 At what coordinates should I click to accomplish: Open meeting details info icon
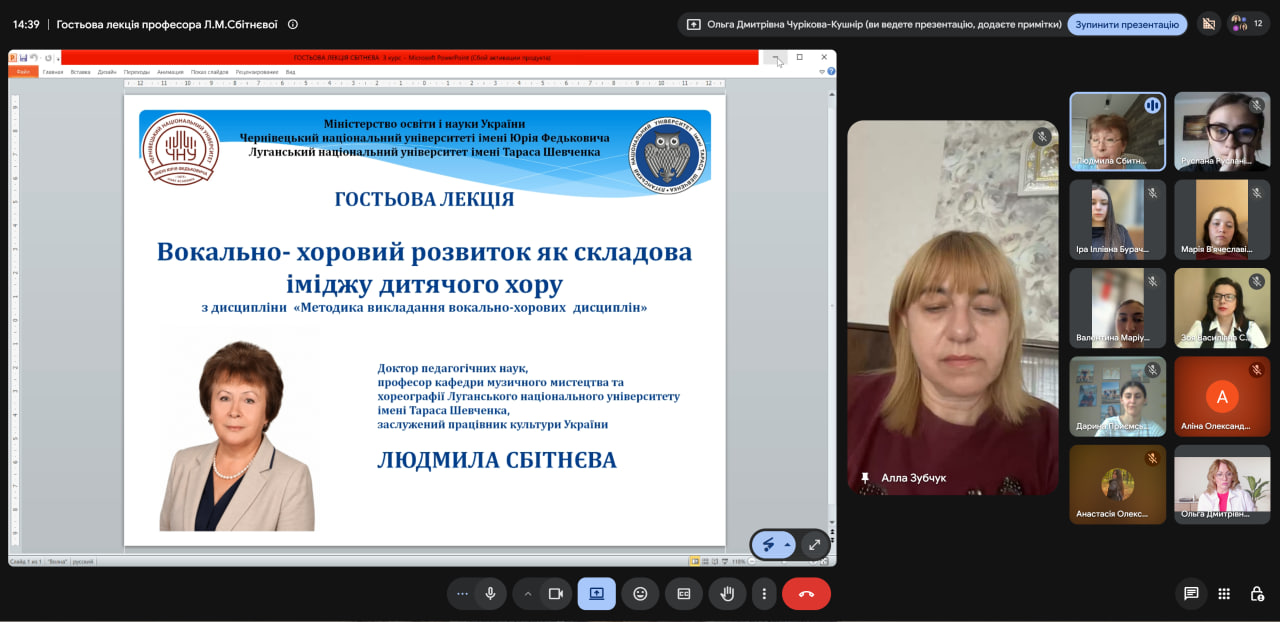coord(293,24)
